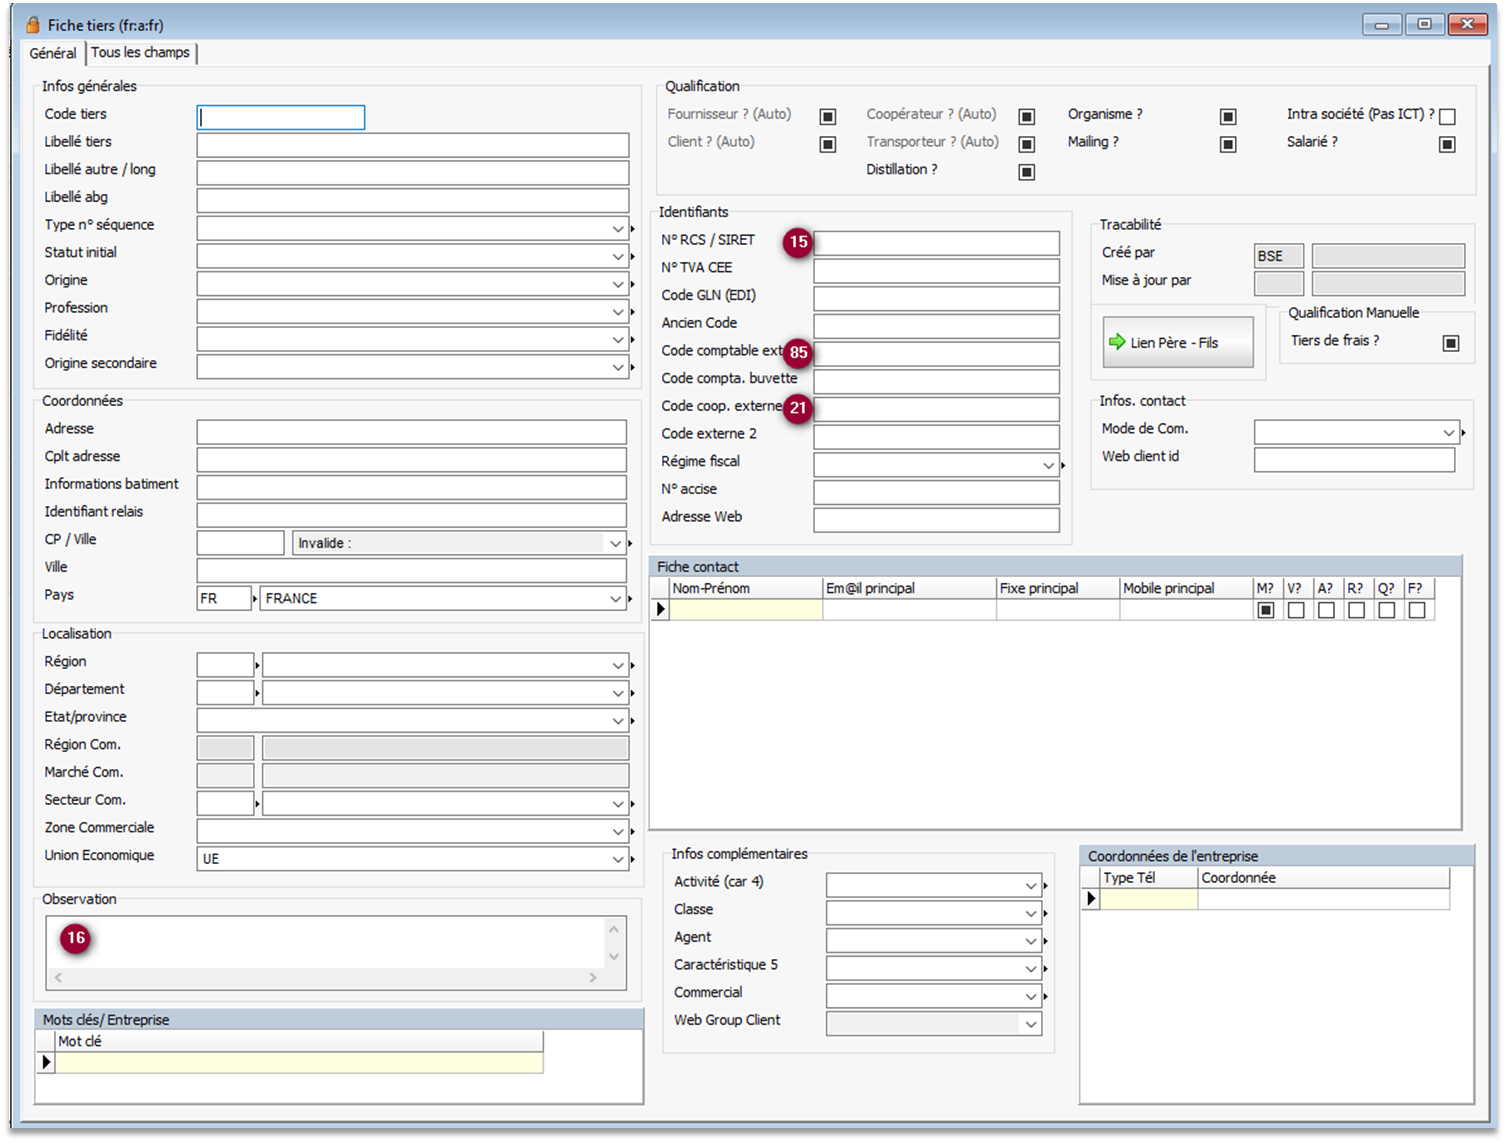The height and width of the screenshot is (1143, 1506).
Task: Click the red badge numbered 16 in Observation
Action: (x=76, y=938)
